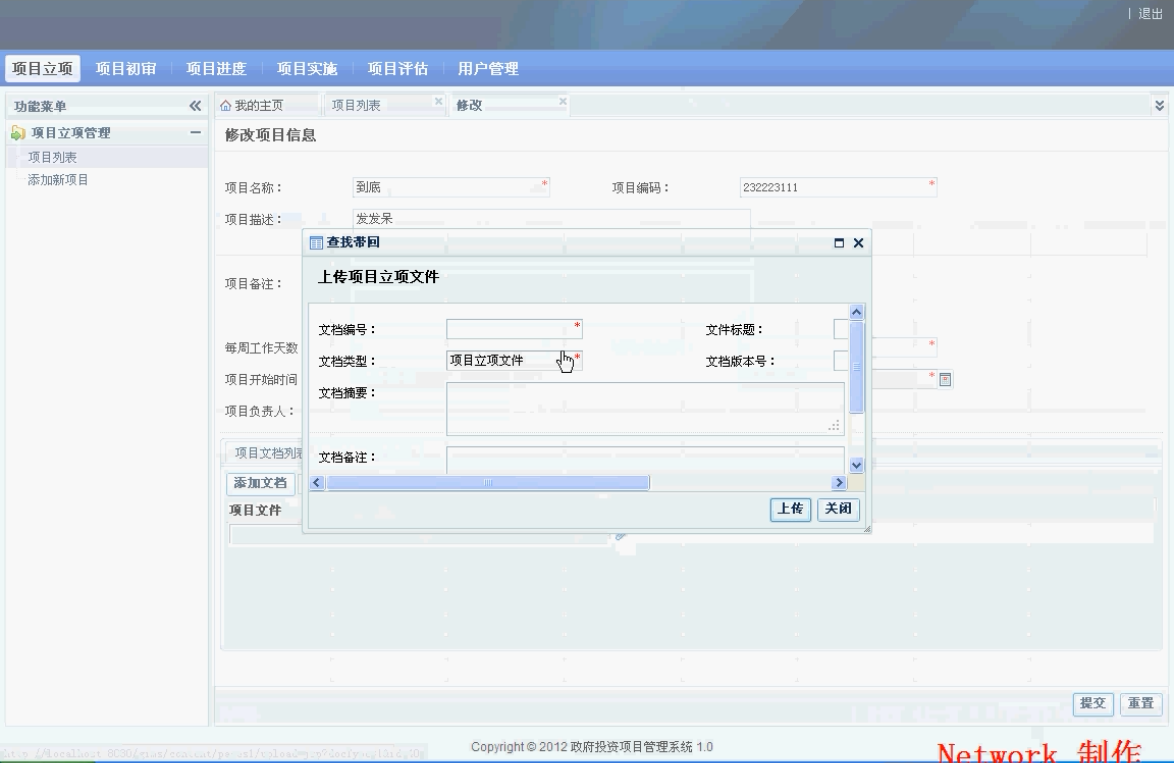Viewport: 1174px width, 763px height.
Task: Click the 添加文档 button
Action: pos(260,483)
